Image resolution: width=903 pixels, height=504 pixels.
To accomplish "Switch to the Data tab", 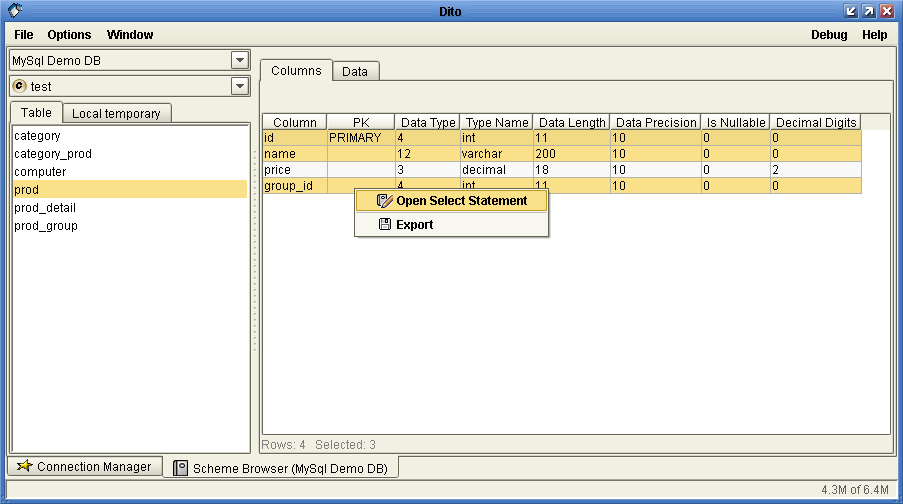I will 355,72.
